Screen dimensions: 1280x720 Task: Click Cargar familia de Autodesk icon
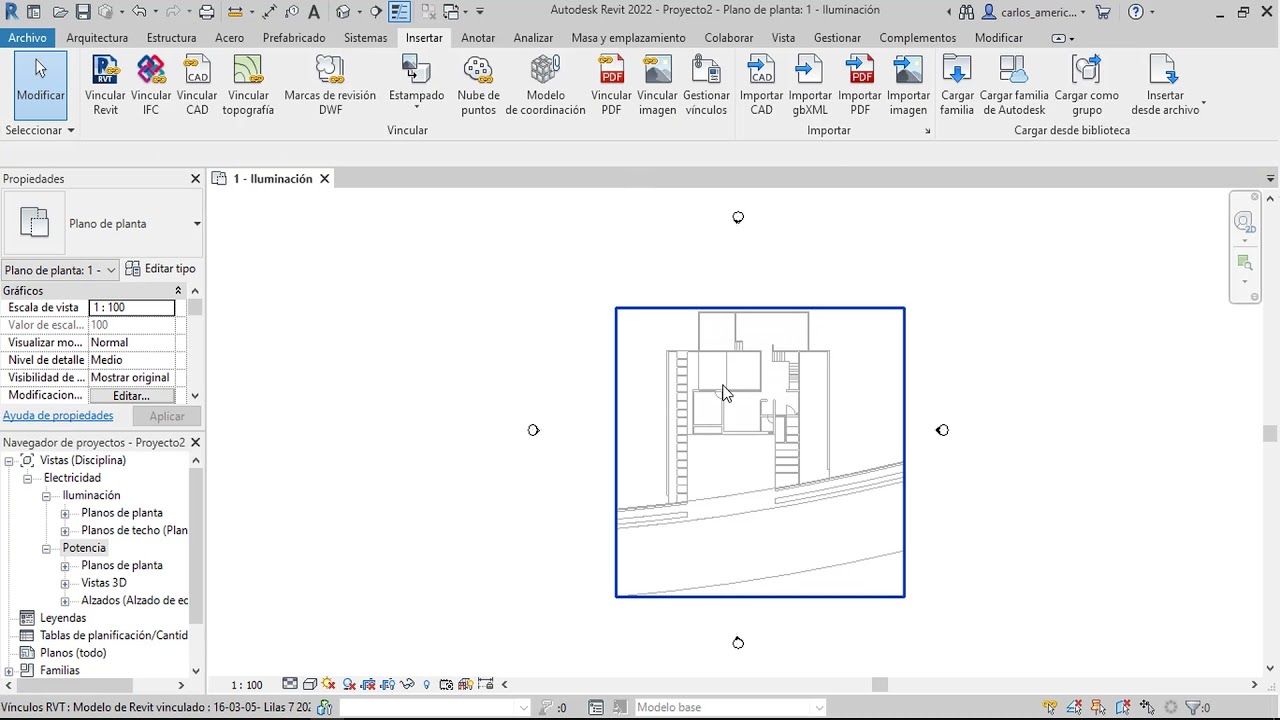coord(1014,71)
